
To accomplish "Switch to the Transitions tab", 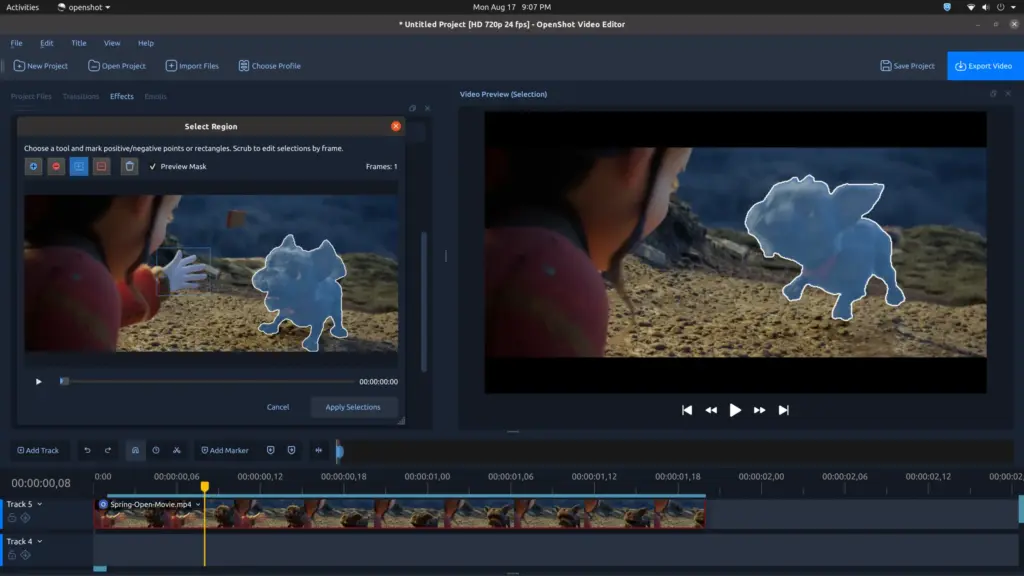I will pos(80,96).
